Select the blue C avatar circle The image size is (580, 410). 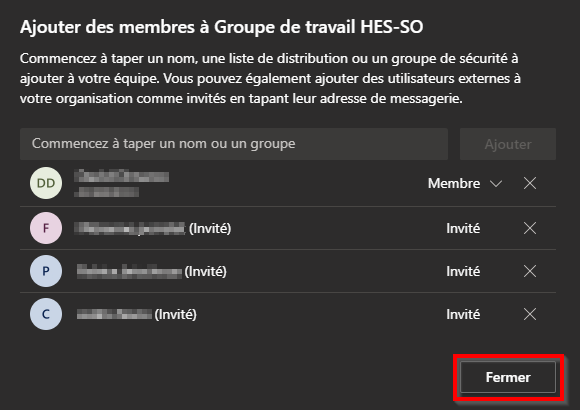pyautogui.click(x=46, y=314)
